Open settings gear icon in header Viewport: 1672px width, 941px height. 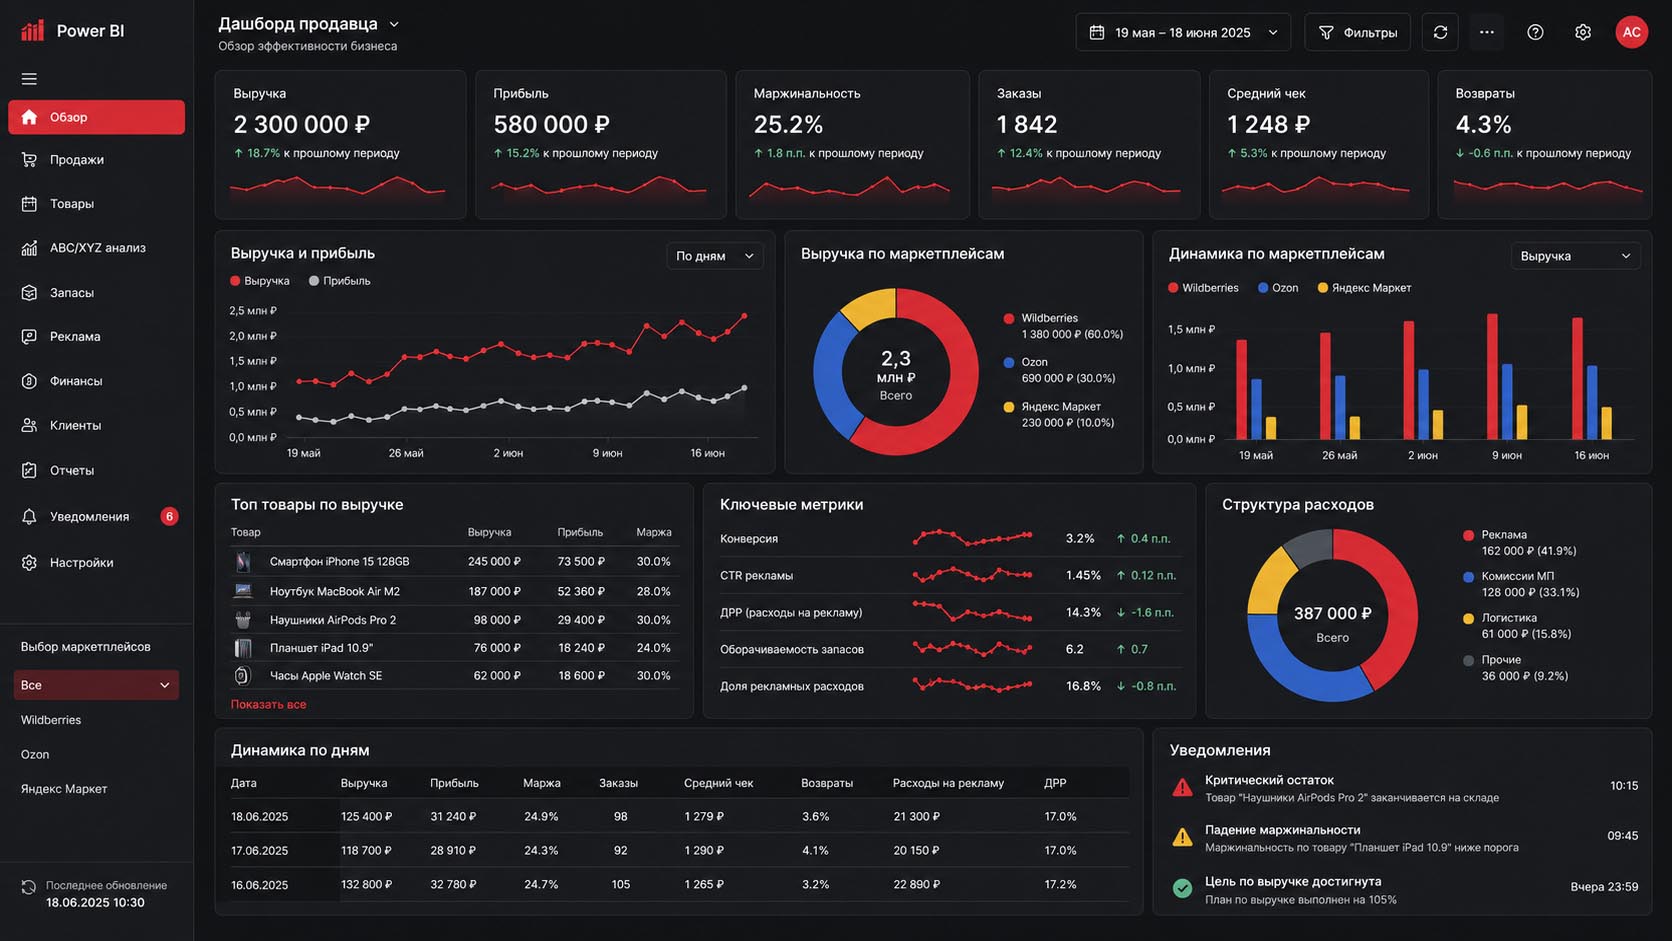tap(1582, 32)
